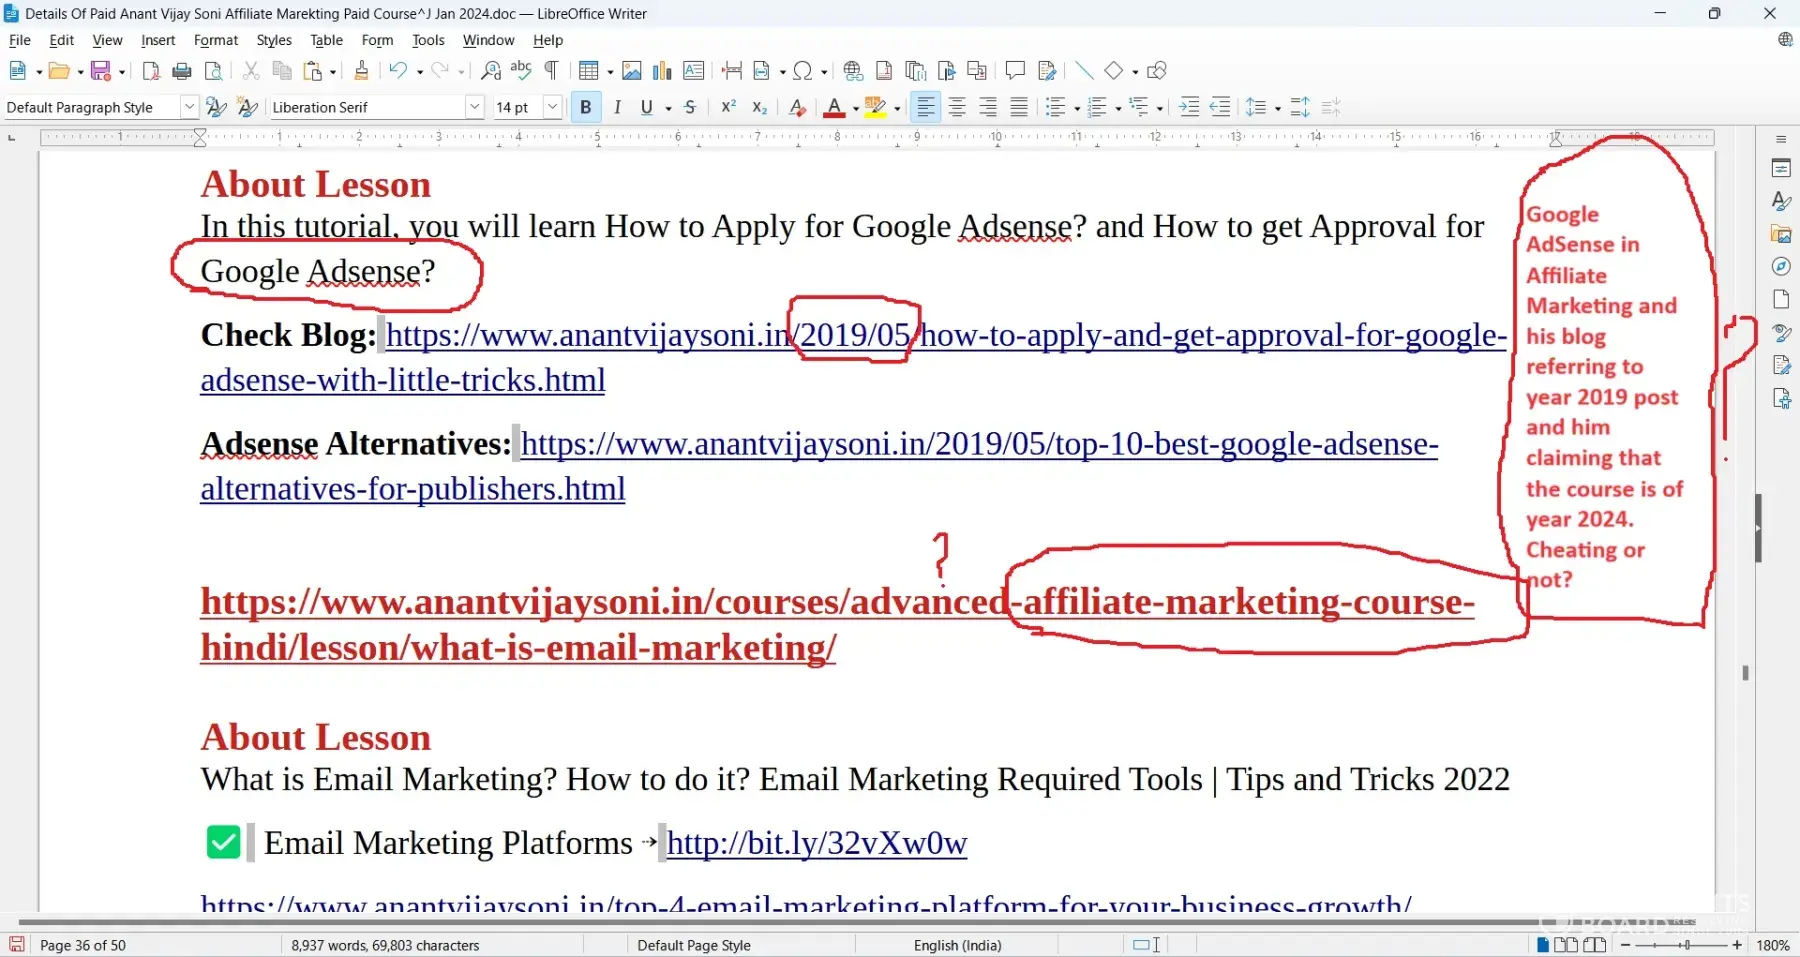
Task: Click the word count in status bar
Action: (385, 945)
